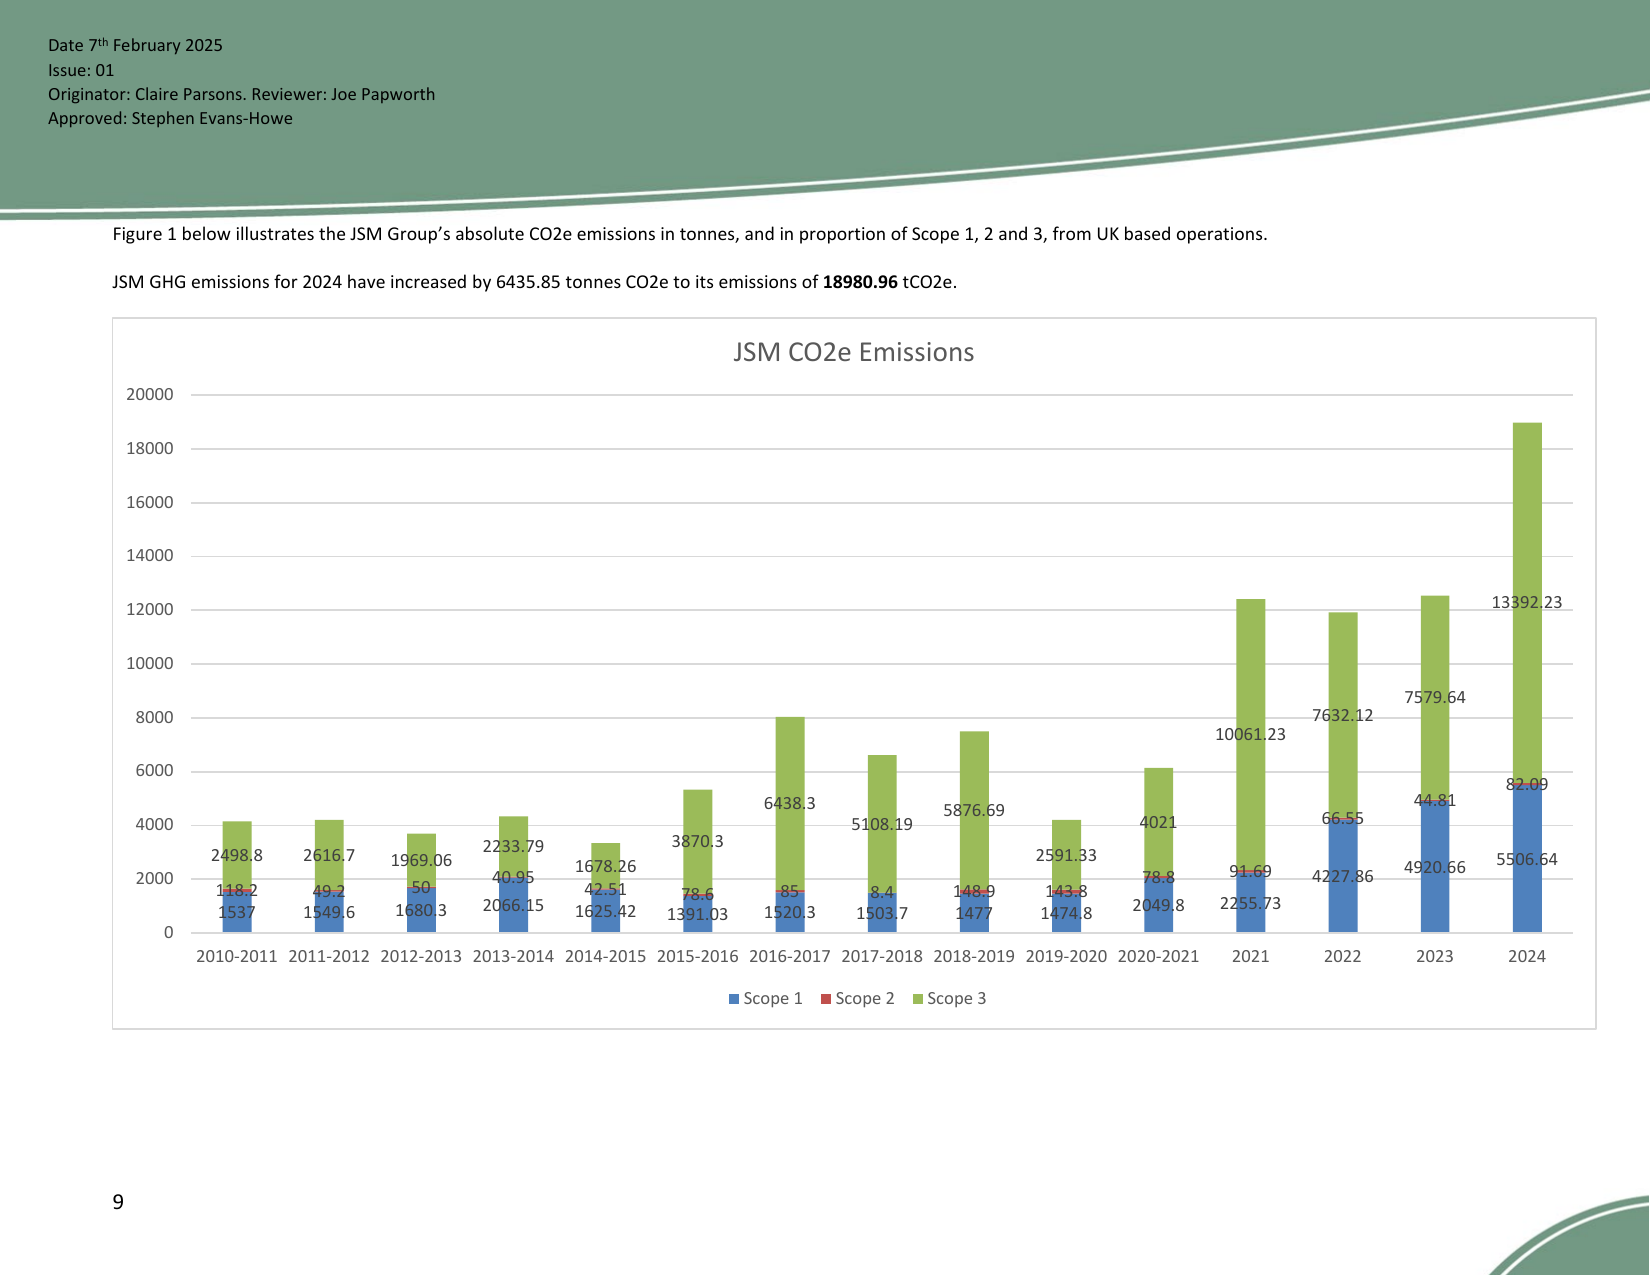Click the blue Scope 1 bar for 2023
This screenshot has width=1650, height=1275.
(1435, 867)
